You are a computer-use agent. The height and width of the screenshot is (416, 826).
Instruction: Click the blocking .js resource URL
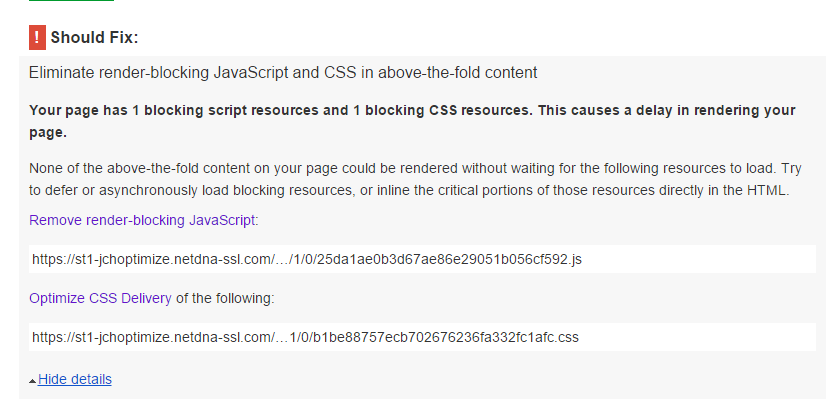(x=307, y=259)
